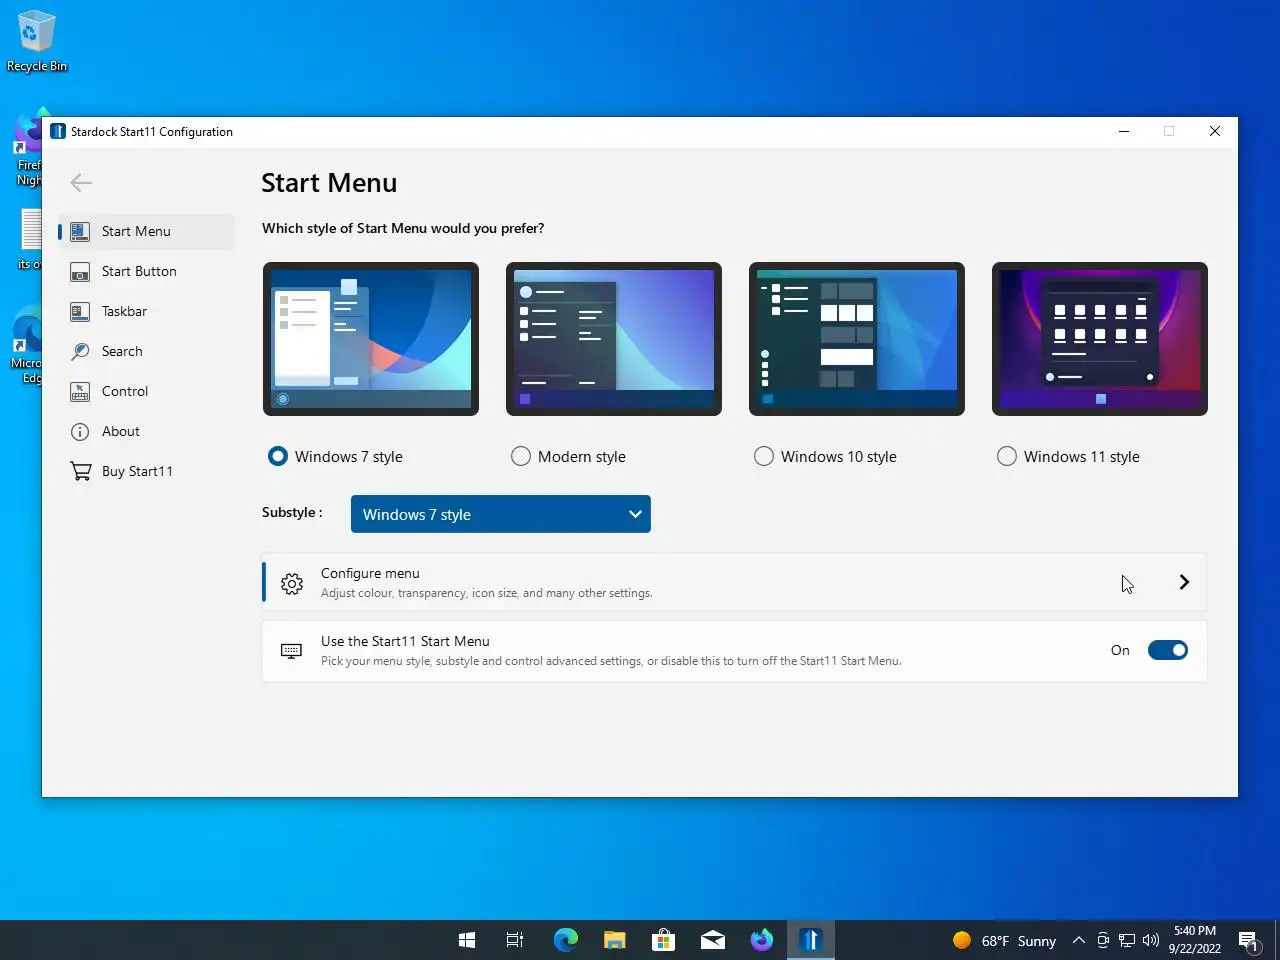Select the Windows 10 style radio button

(764, 456)
